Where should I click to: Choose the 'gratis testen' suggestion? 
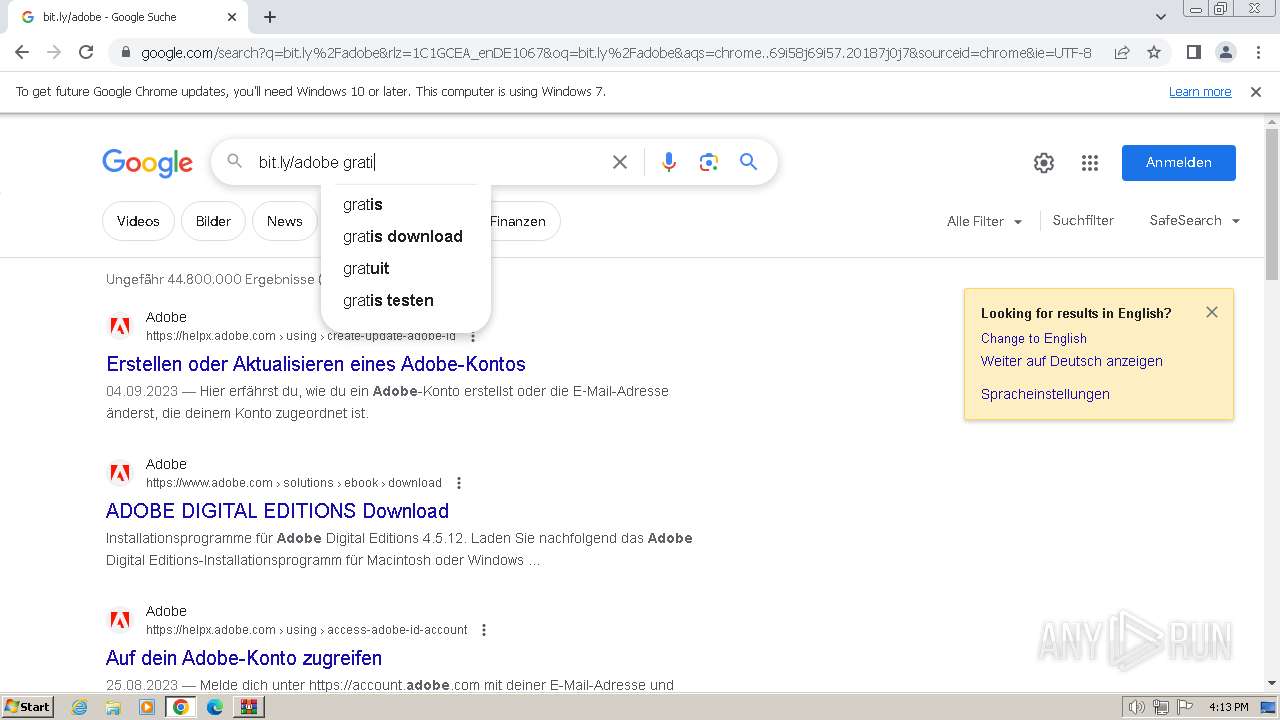coord(406,300)
